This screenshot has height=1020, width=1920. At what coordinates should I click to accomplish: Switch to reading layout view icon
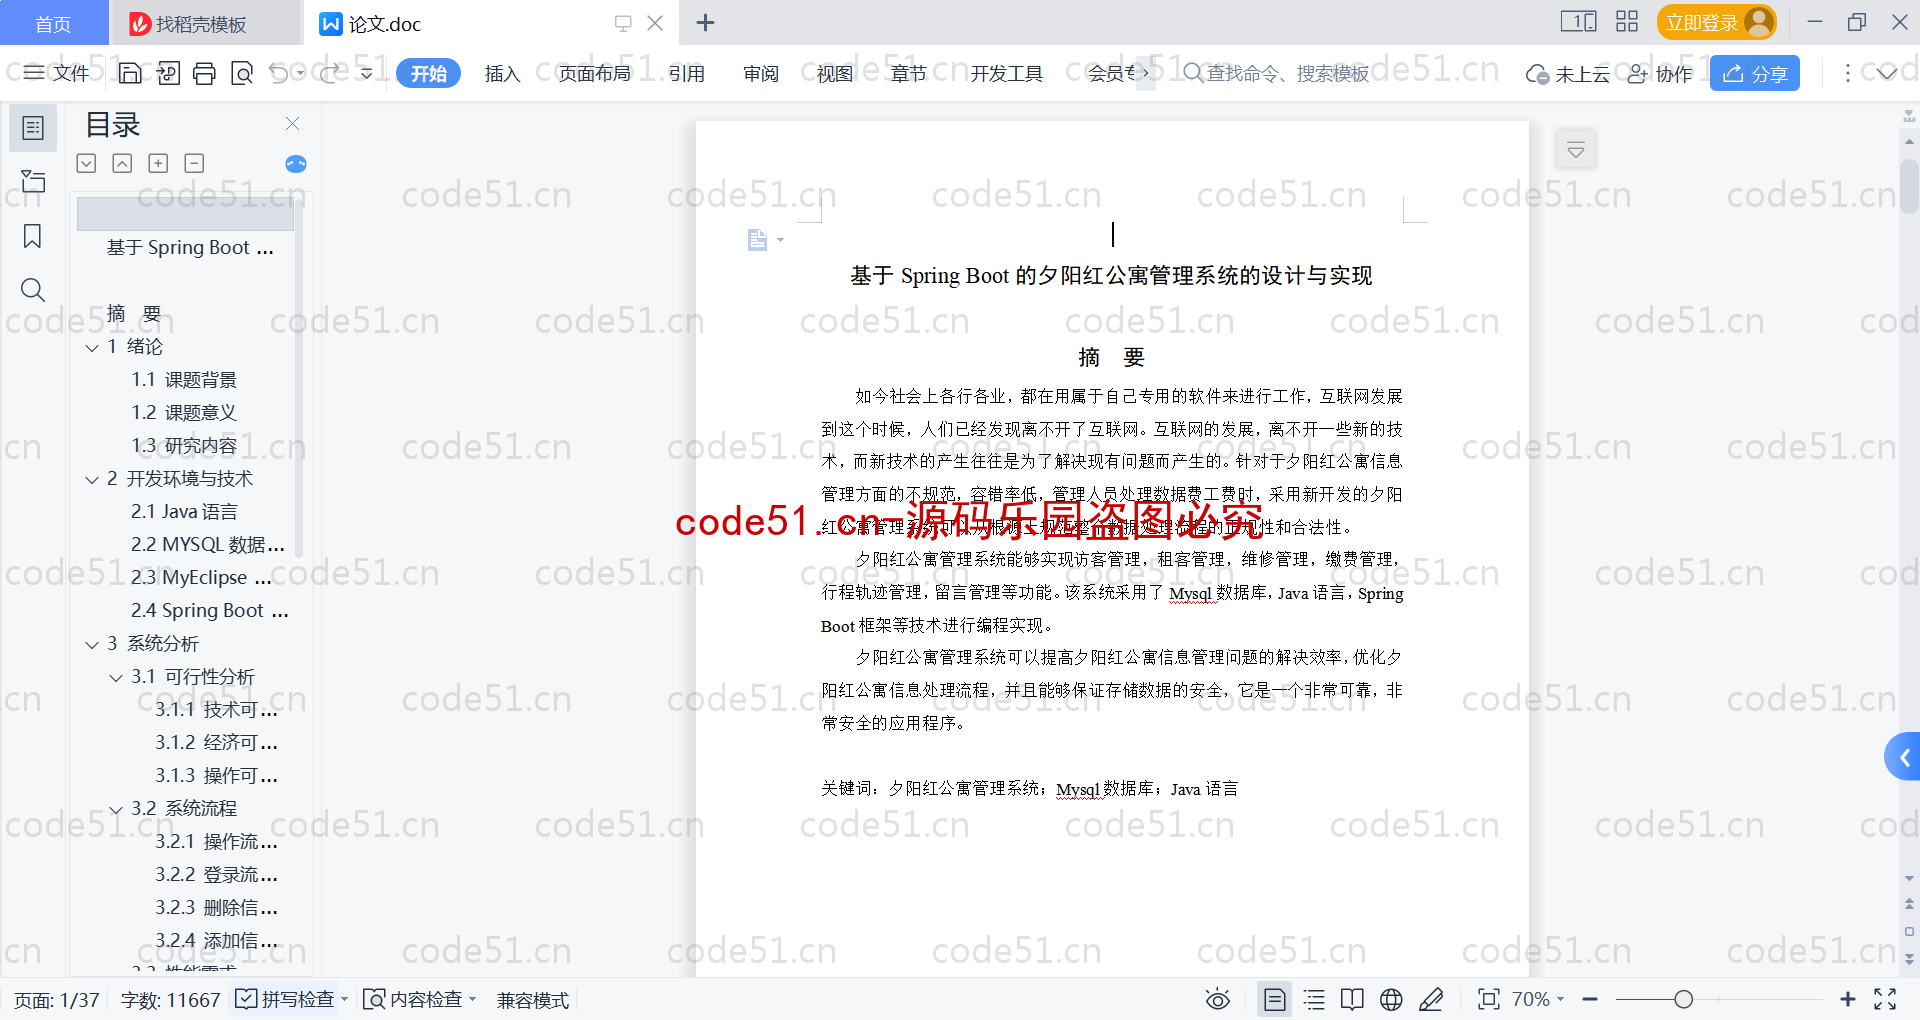(1352, 999)
